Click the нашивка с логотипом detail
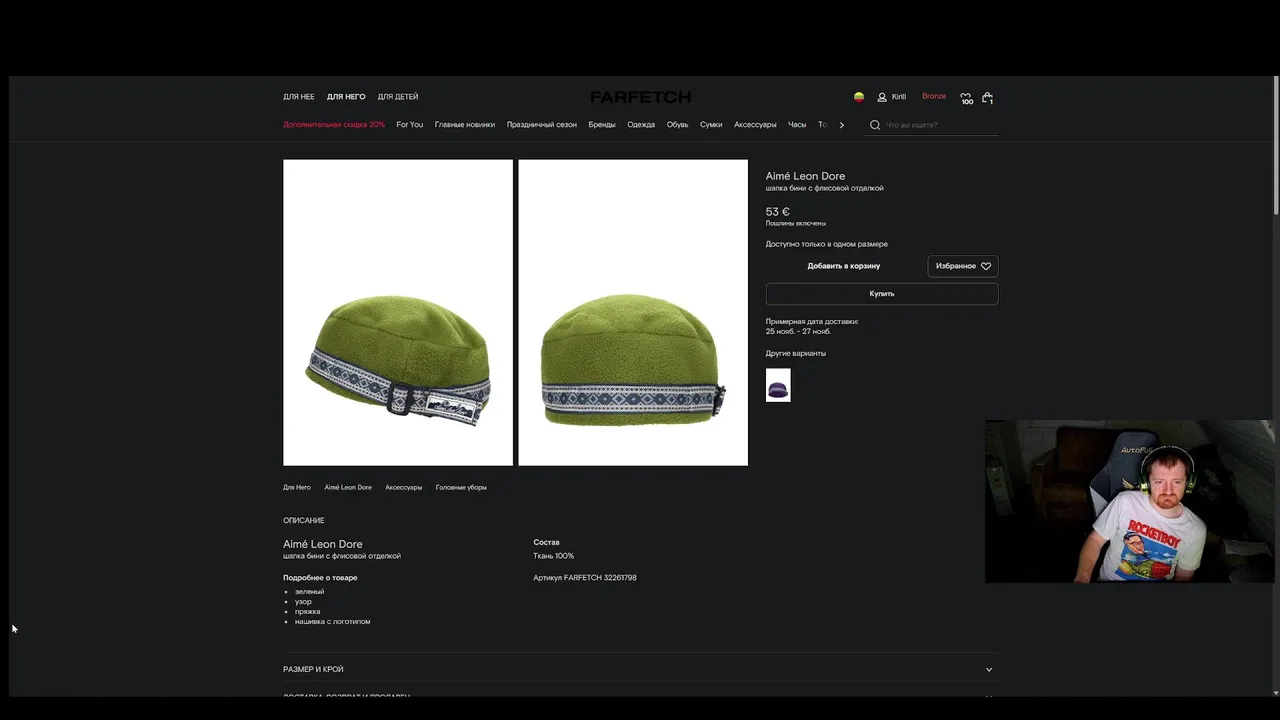 (x=332, y=622)
